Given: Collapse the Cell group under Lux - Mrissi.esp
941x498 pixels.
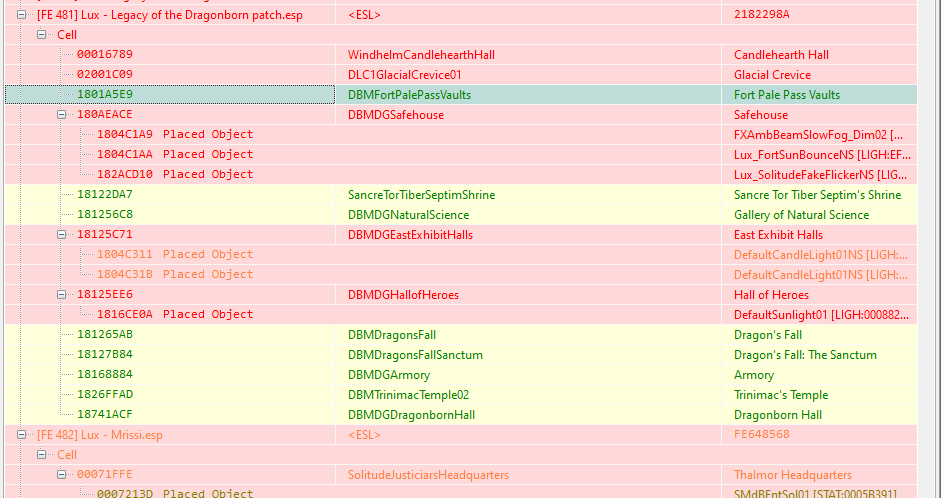Looking at the screenshot, I should click(41, 454).
